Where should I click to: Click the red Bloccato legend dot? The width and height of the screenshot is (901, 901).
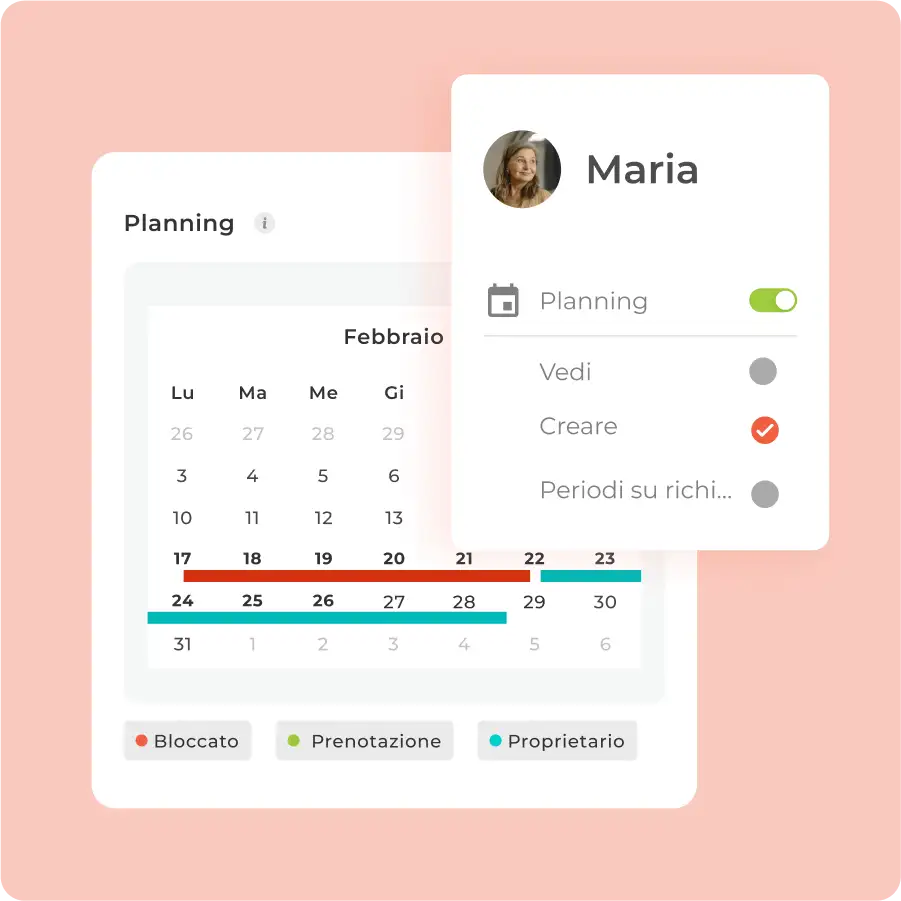pos(143,740)
